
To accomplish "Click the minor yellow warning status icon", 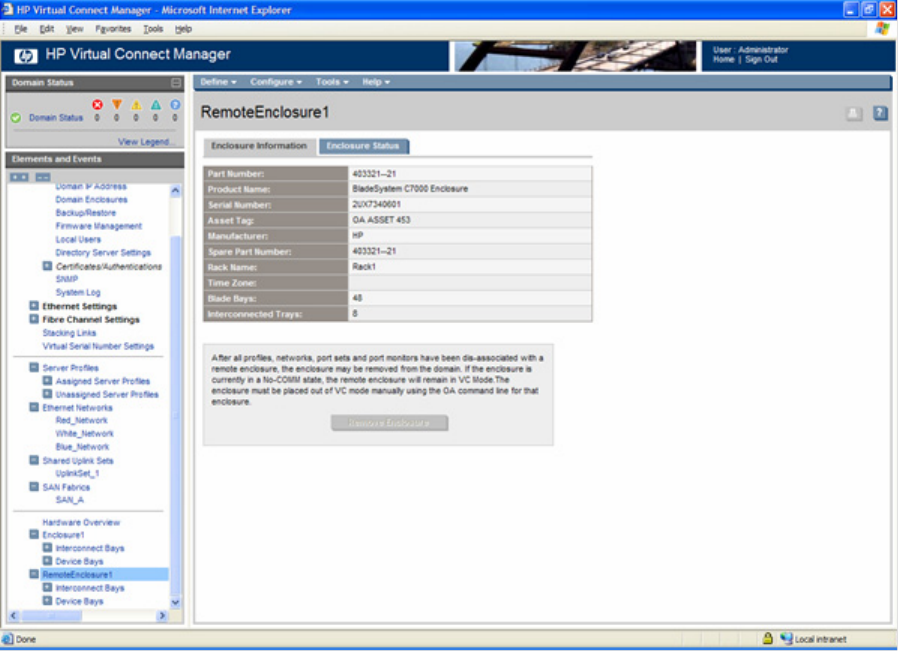I will pos(136,104).
